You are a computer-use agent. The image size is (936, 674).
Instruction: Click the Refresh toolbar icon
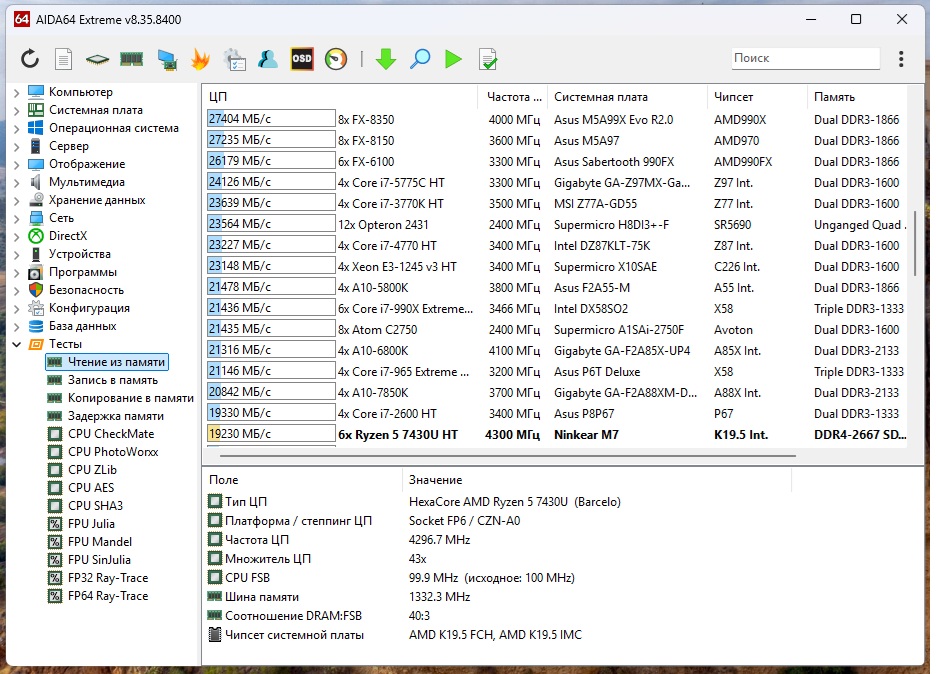click(30, 59)
